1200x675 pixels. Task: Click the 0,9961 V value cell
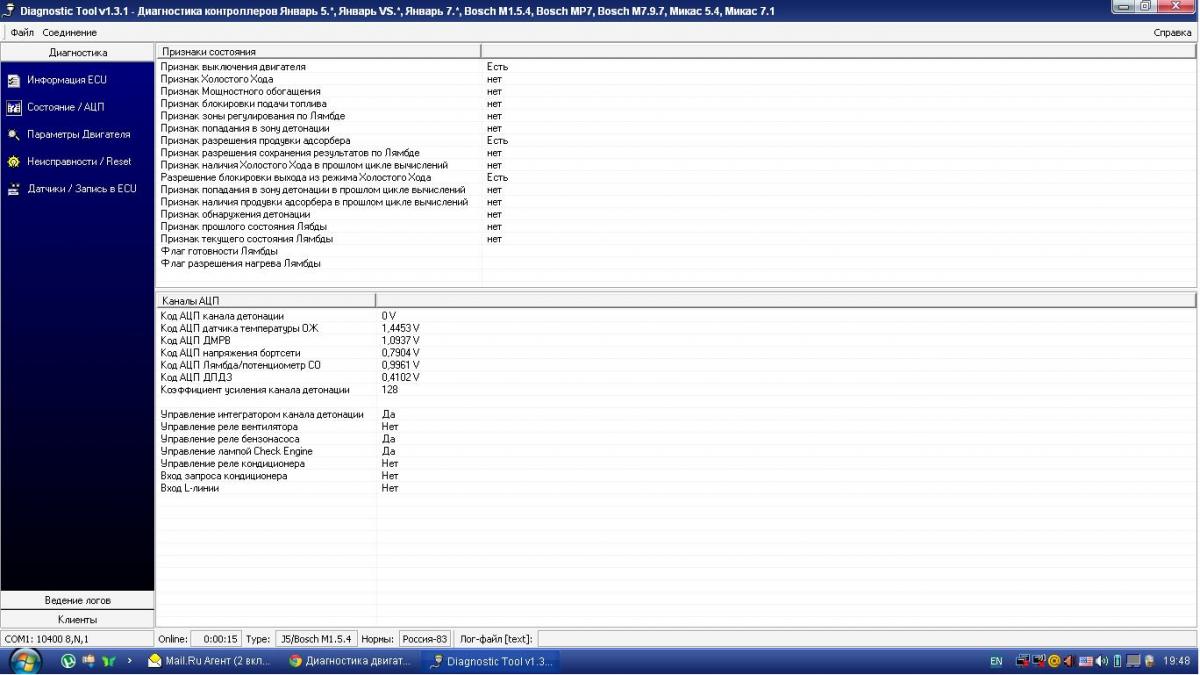click(401, 365)
